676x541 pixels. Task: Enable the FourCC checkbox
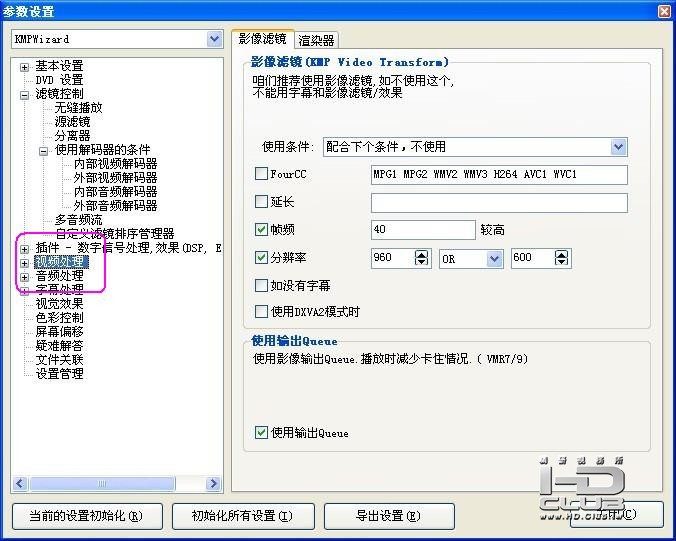point(261,174)
